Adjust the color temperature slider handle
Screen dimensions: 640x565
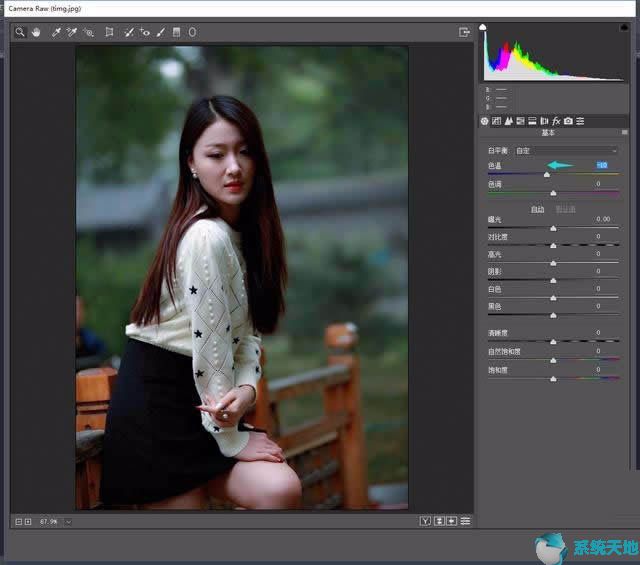click(x=547, y=175)
